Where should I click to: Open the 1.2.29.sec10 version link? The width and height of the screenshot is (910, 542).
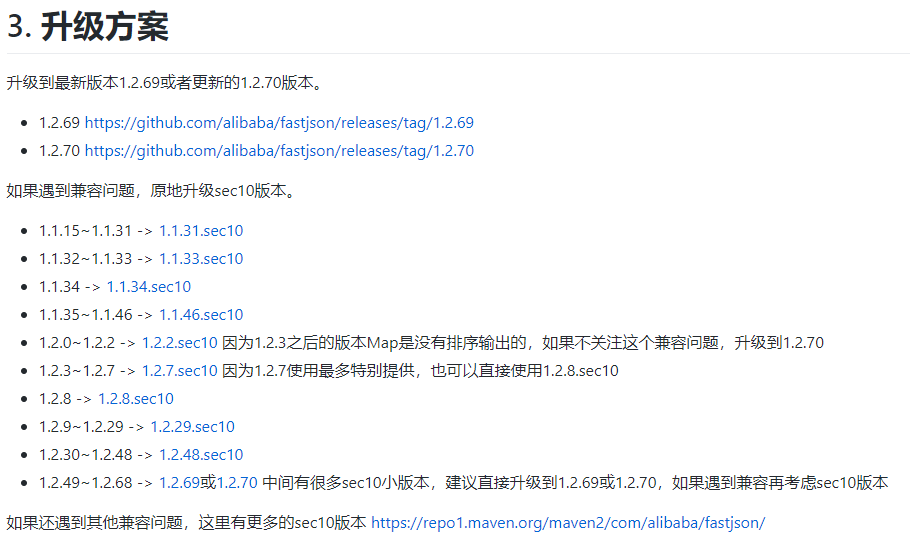tap(192, 427)
